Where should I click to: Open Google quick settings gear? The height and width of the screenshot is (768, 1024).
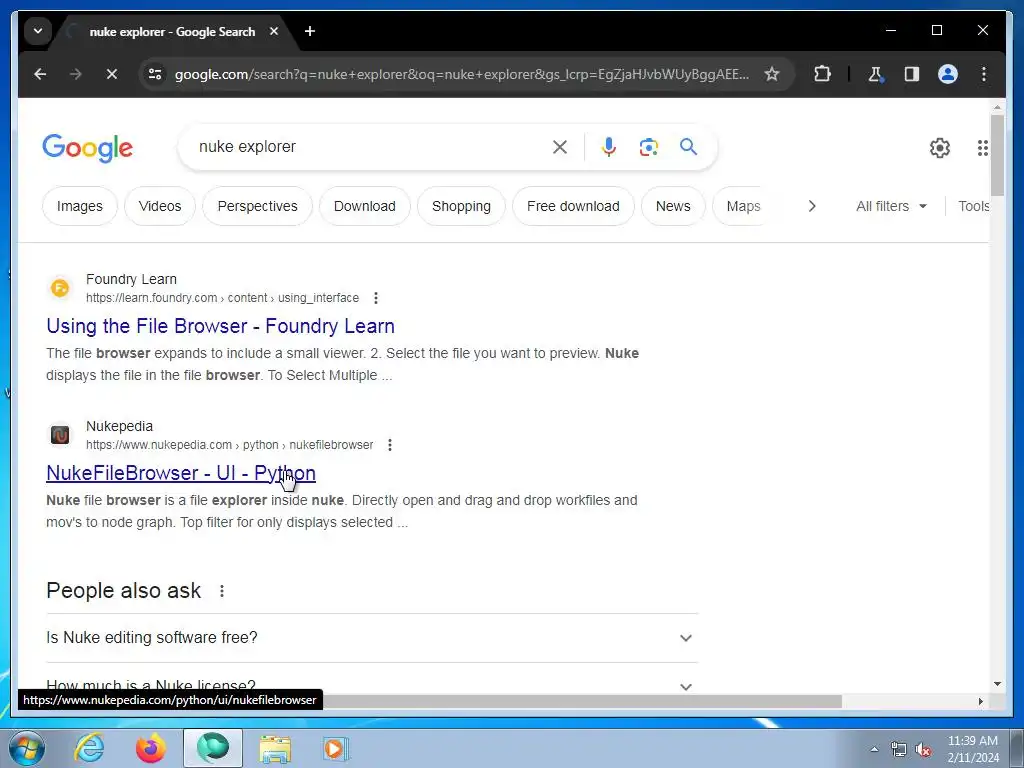(940, 148)
